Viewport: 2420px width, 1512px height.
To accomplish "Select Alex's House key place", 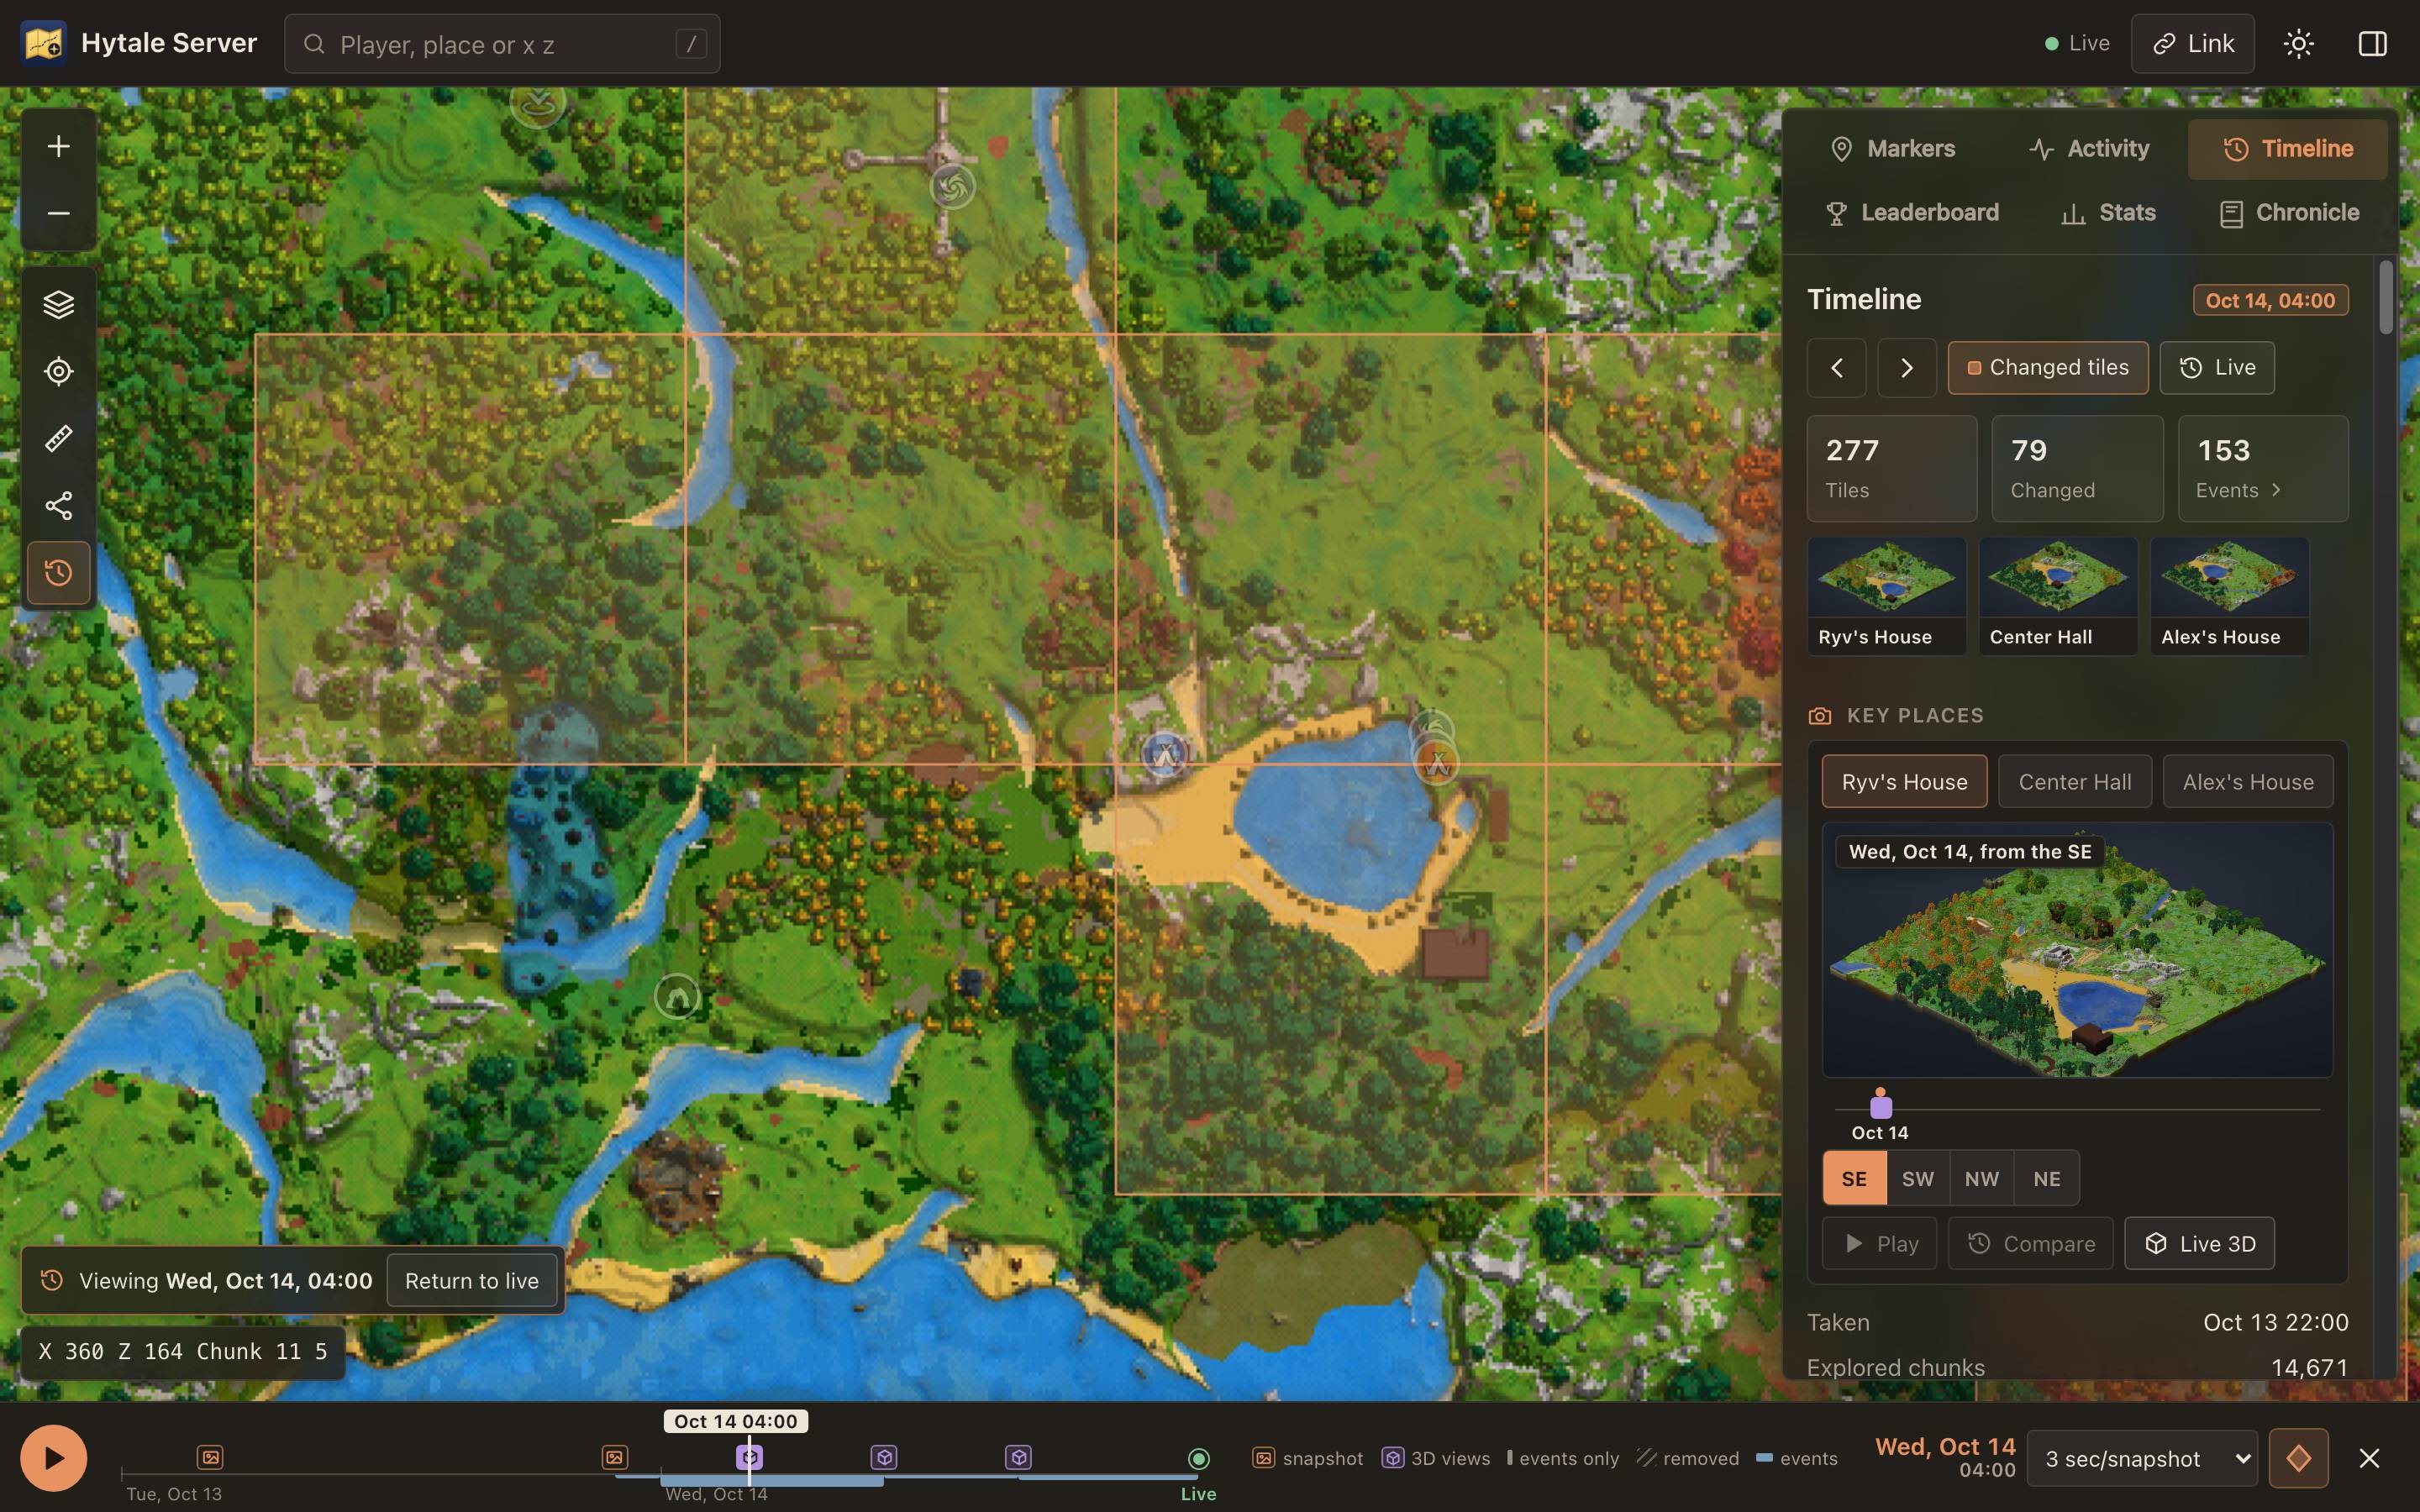I will (2247, 782).
